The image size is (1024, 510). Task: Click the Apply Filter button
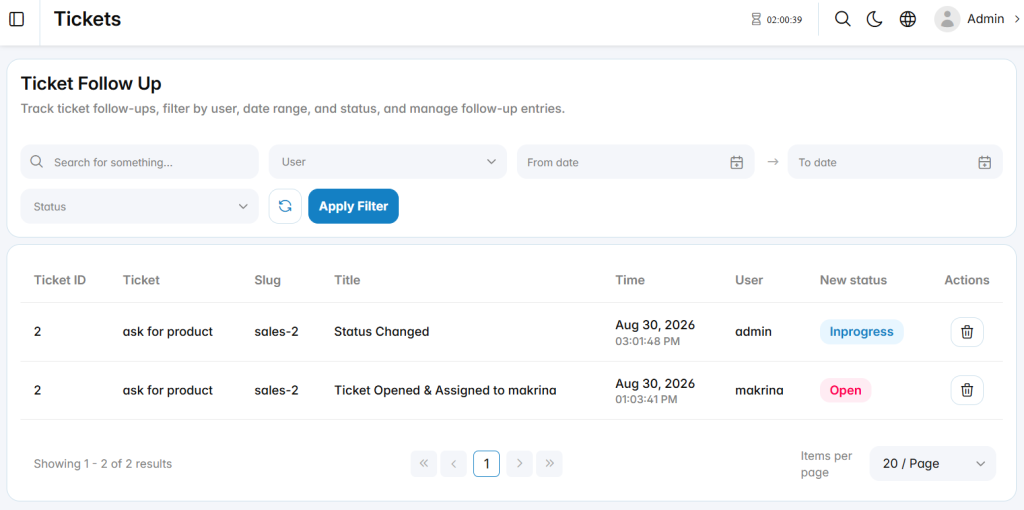[353, 206]
